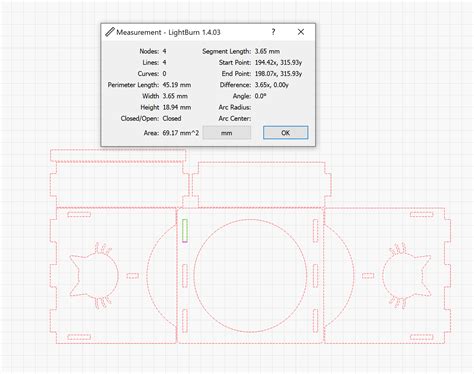Click the pencil icon in Measurement title bar
This screenshot has height=374, width=474.
click(110, 32)
